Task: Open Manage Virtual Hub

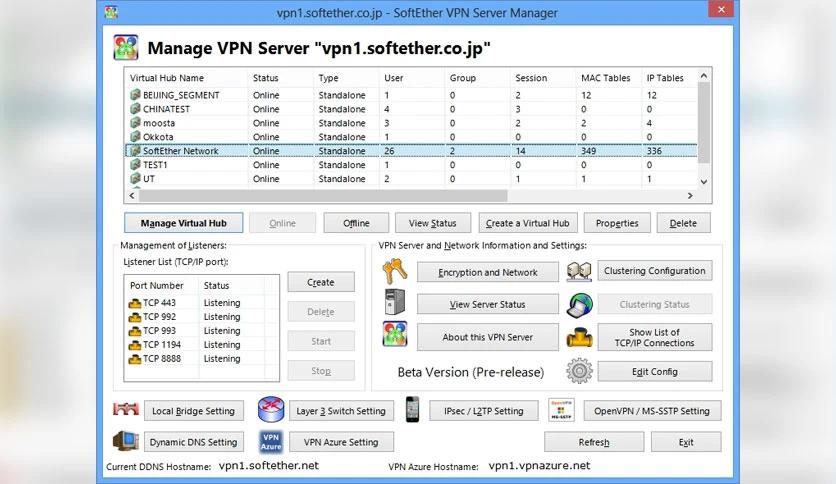Action: coord(183,223)
